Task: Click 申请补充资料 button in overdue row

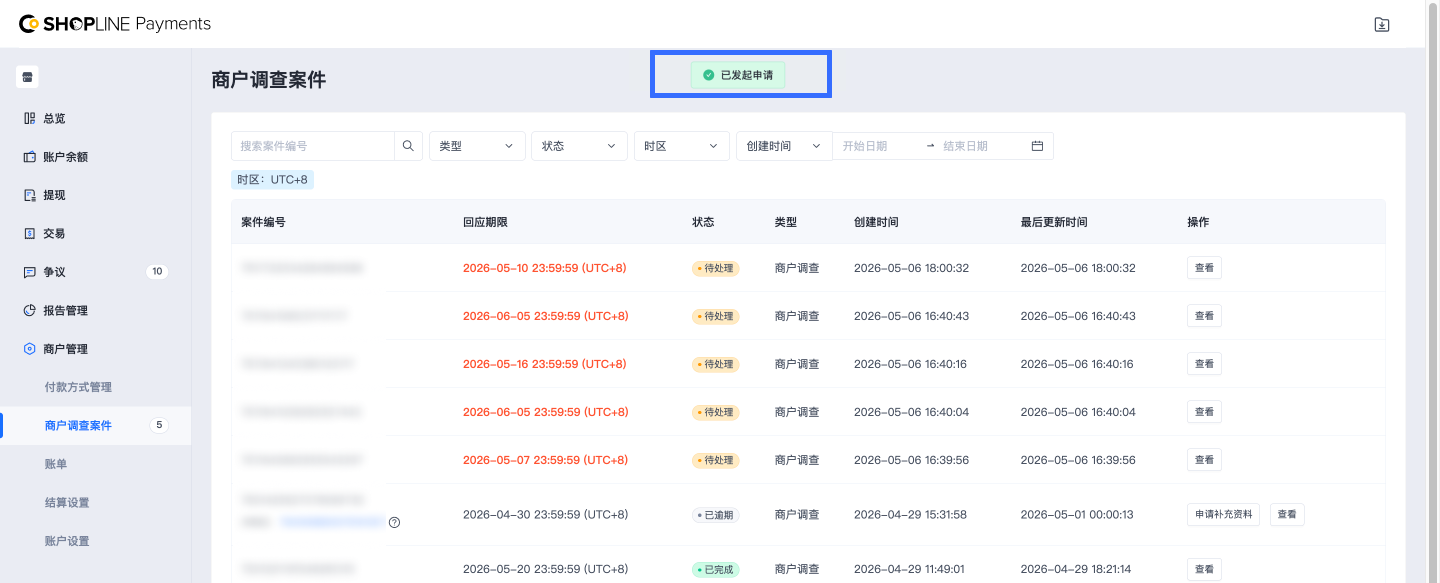Action: (x=1223, y=515)
